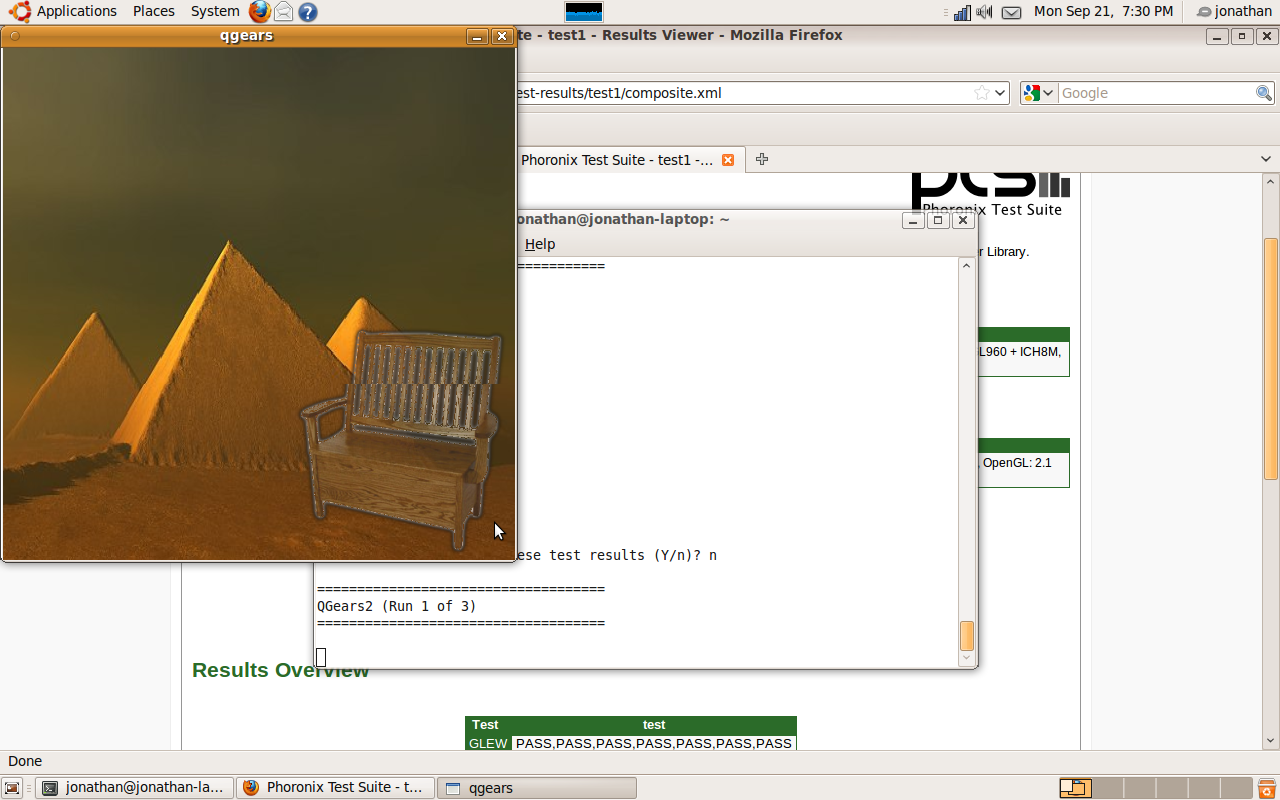Image resolution: width=1280 pixels, height=800 pixels.
Task: Open the trash icon in bottom panel
Action: pos(1267,788)
